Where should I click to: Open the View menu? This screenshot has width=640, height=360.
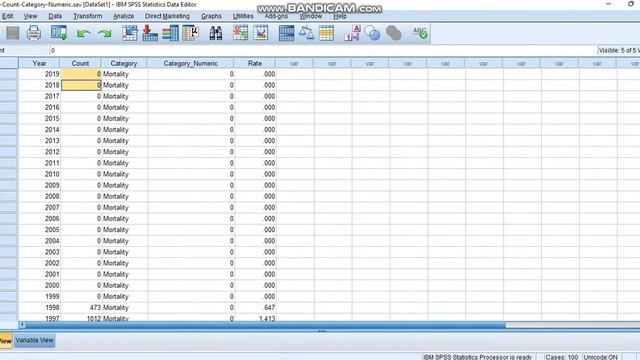[30, 16]
